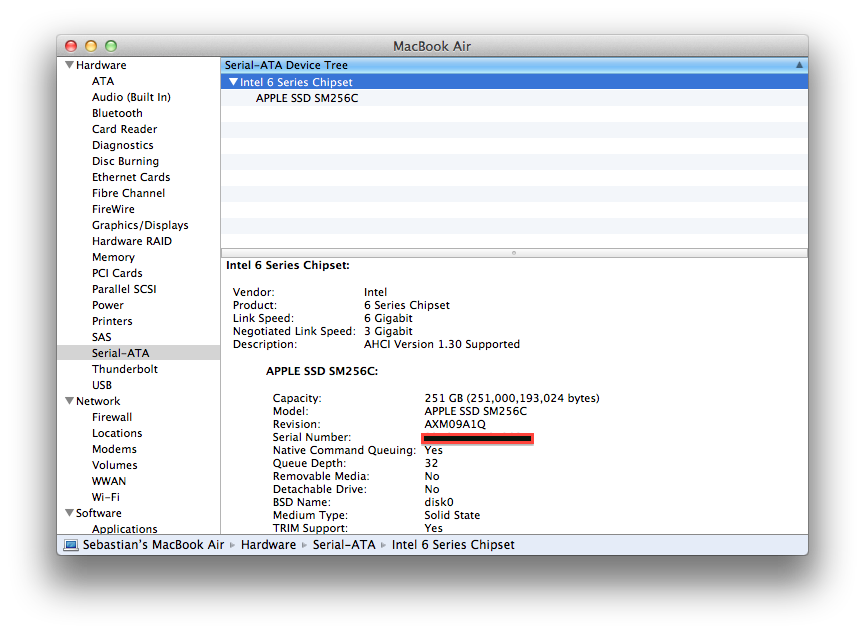Viewport: 865px width, 634px height.
Task: Select PCI Cards in sidebar
Action: 117,273
